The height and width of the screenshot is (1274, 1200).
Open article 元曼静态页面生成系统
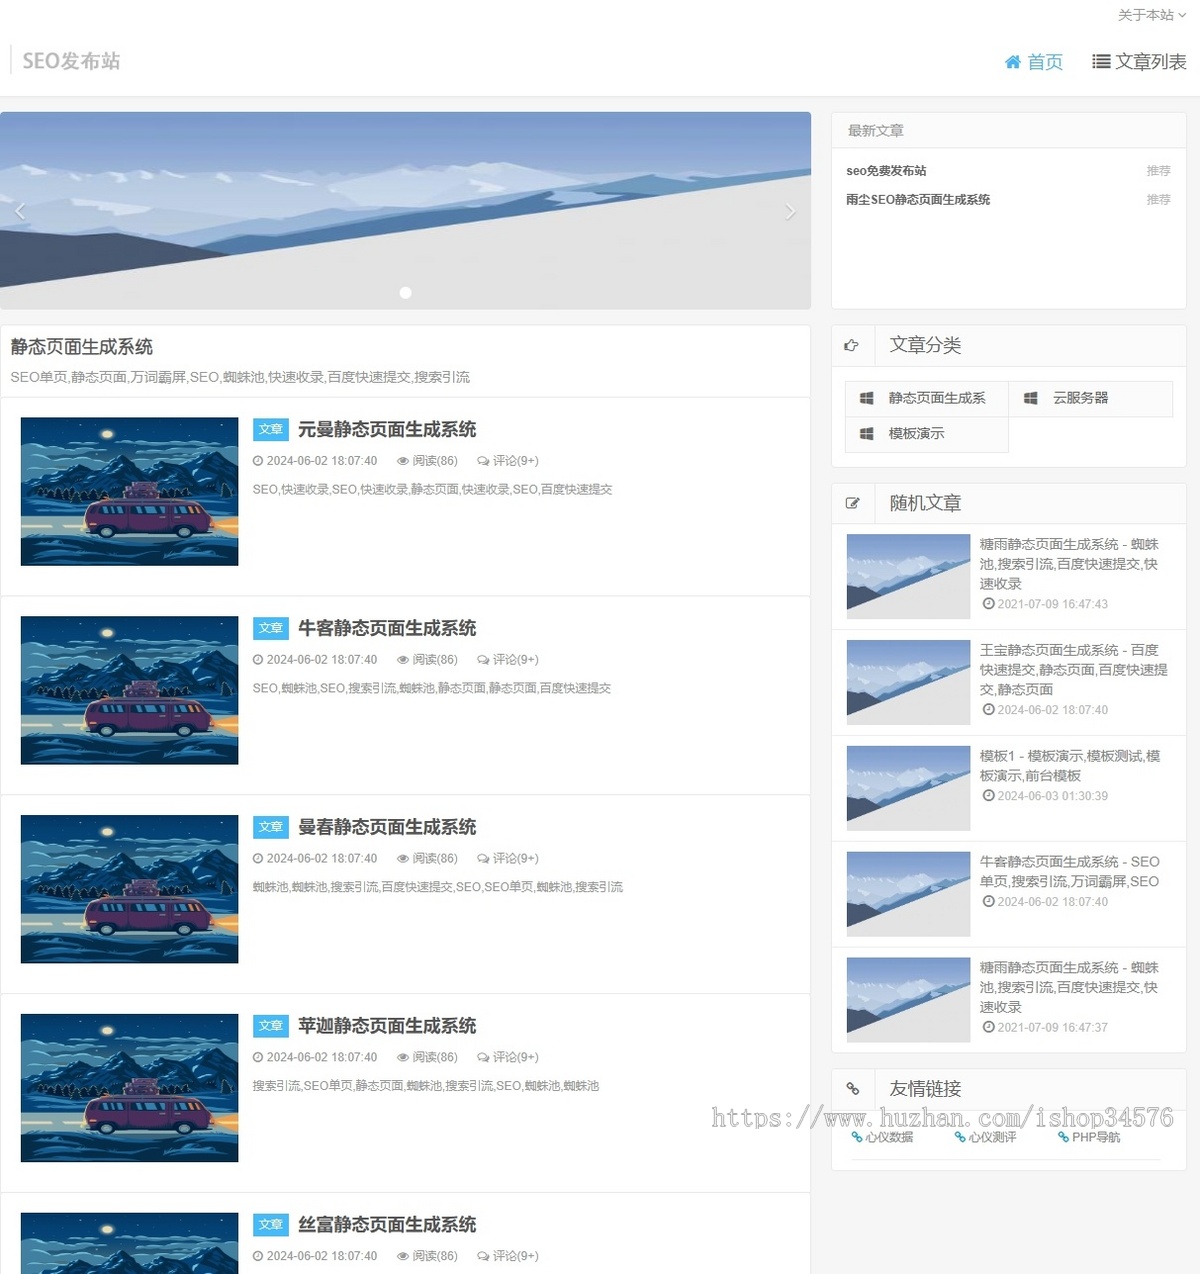387,430
